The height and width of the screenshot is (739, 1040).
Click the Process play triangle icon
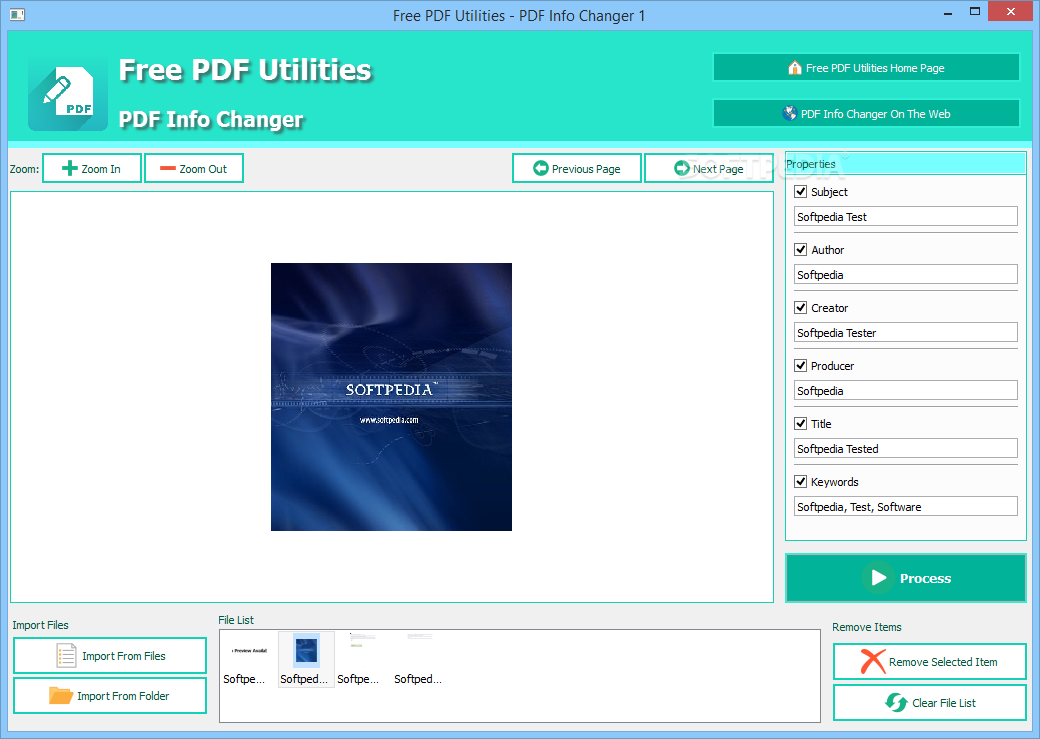878,578
